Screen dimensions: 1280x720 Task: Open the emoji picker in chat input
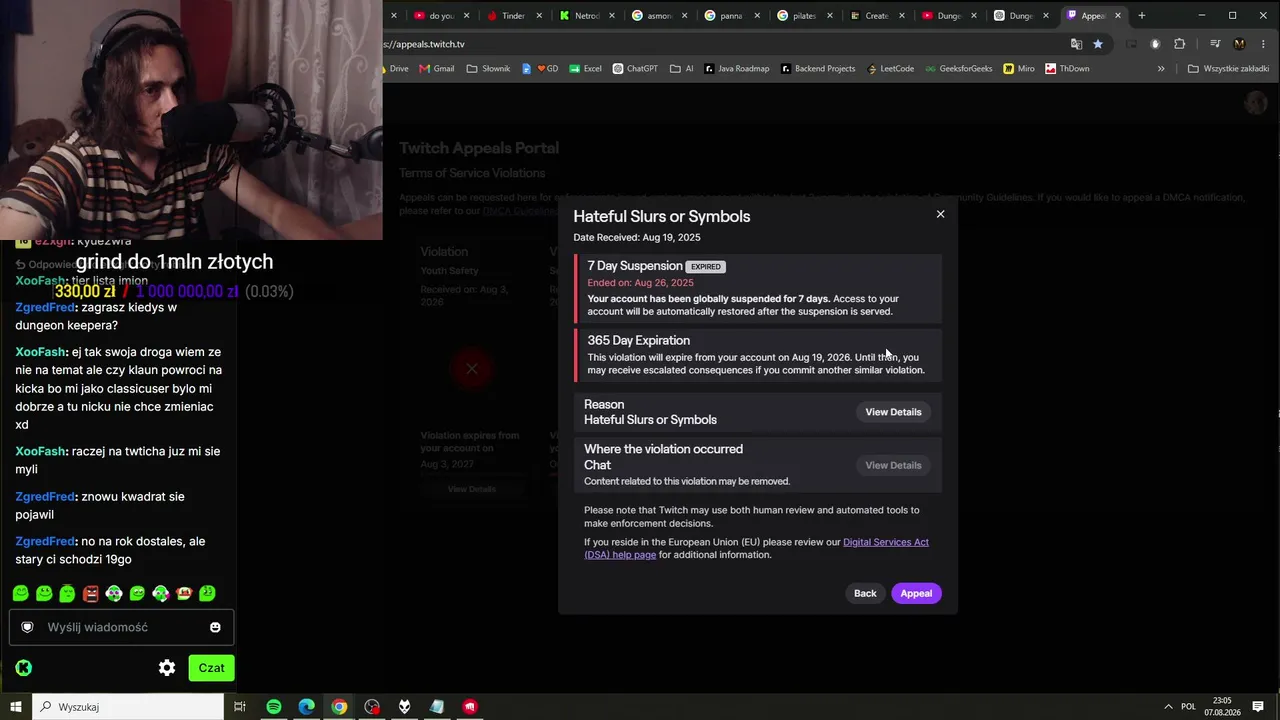pyautogui.click(x=215, y=627)
